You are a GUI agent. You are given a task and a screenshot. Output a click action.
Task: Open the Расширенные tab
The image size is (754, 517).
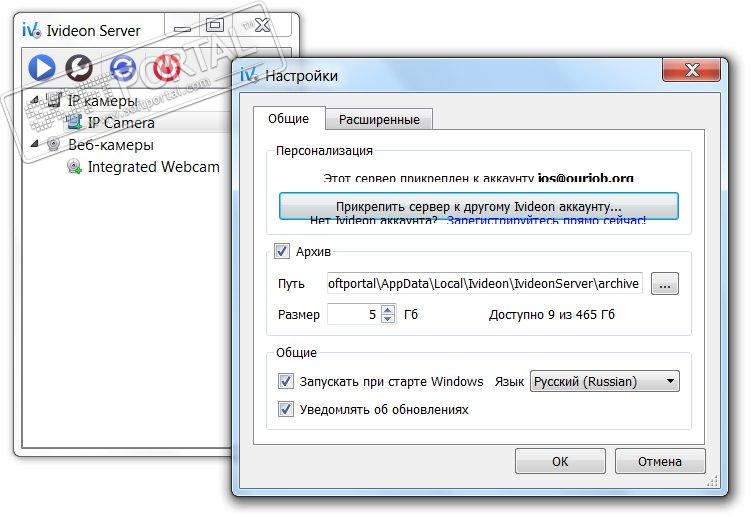click(x=379, y=119)
